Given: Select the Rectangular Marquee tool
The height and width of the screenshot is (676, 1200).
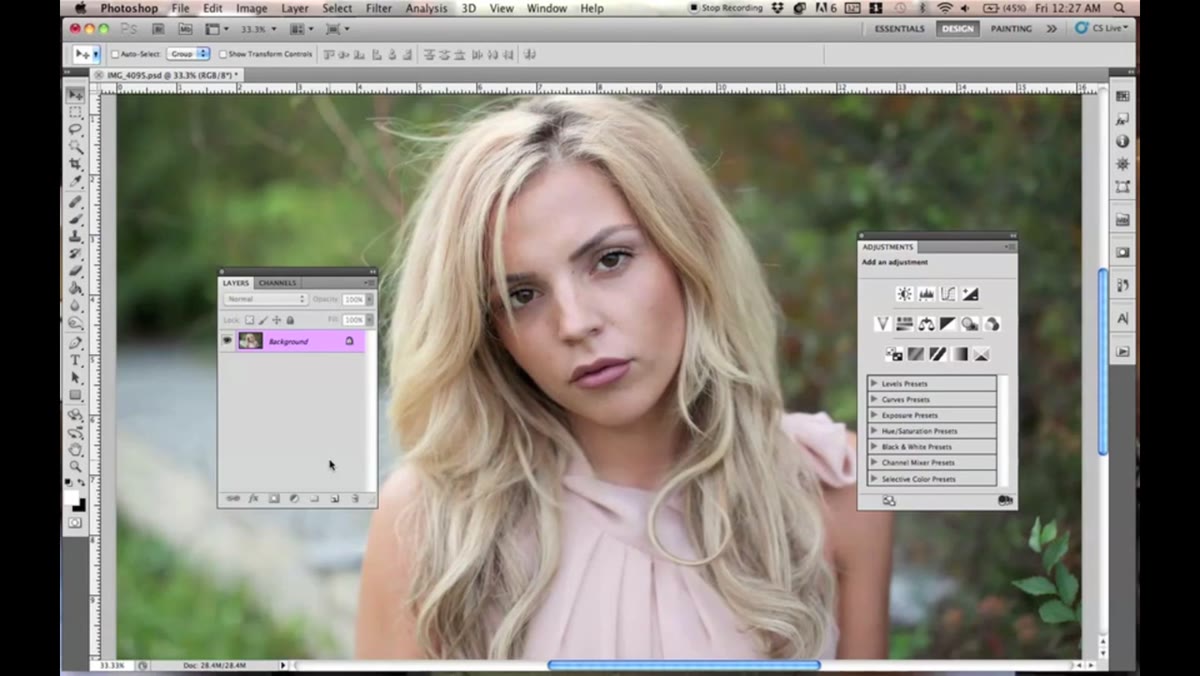Looking at the screenshot, I should point(75,111).
